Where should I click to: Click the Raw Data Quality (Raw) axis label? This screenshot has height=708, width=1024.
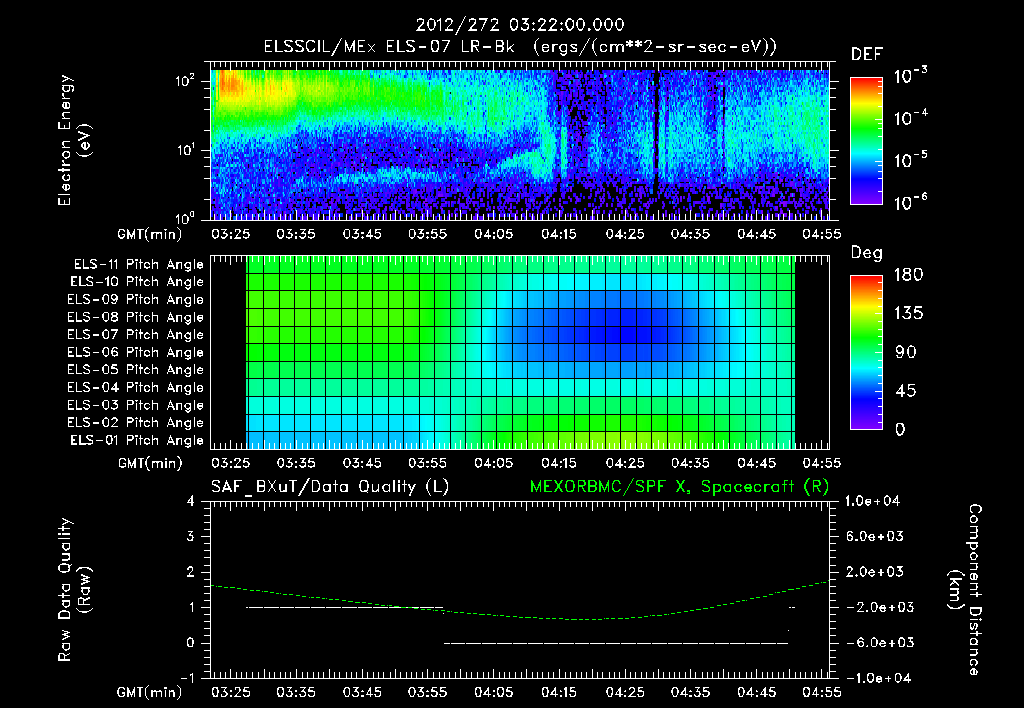(x=74, y=590)
